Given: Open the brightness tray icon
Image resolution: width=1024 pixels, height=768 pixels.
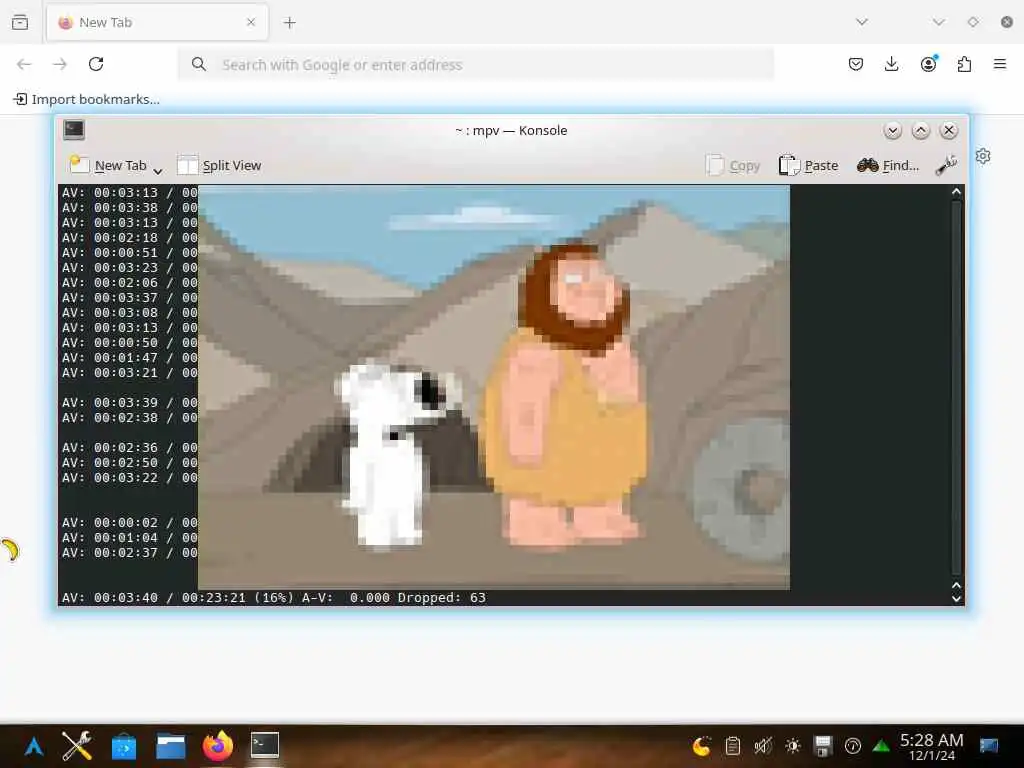Looking at the screenshot, I should pyautogui.click(x=793, y=746).
